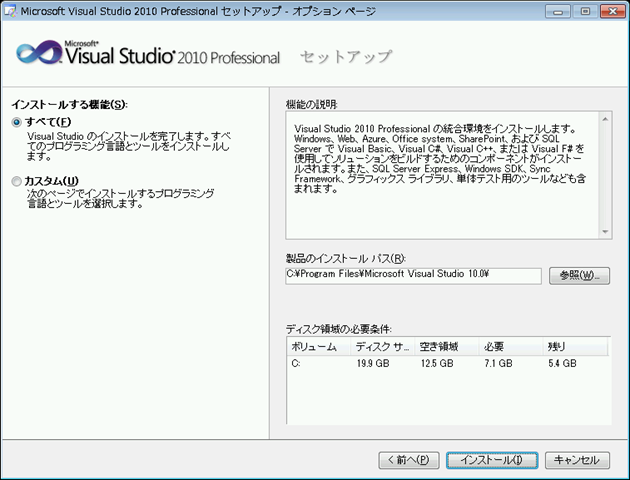
Task: Open the 参照(W)... browse dialog
Action: click(579, 276)
